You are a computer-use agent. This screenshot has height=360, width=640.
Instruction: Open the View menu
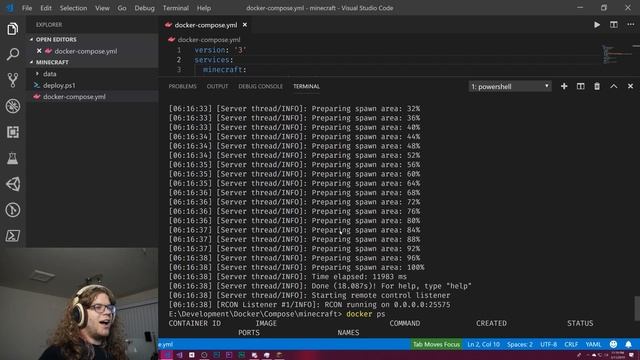[x=102, y=8]
